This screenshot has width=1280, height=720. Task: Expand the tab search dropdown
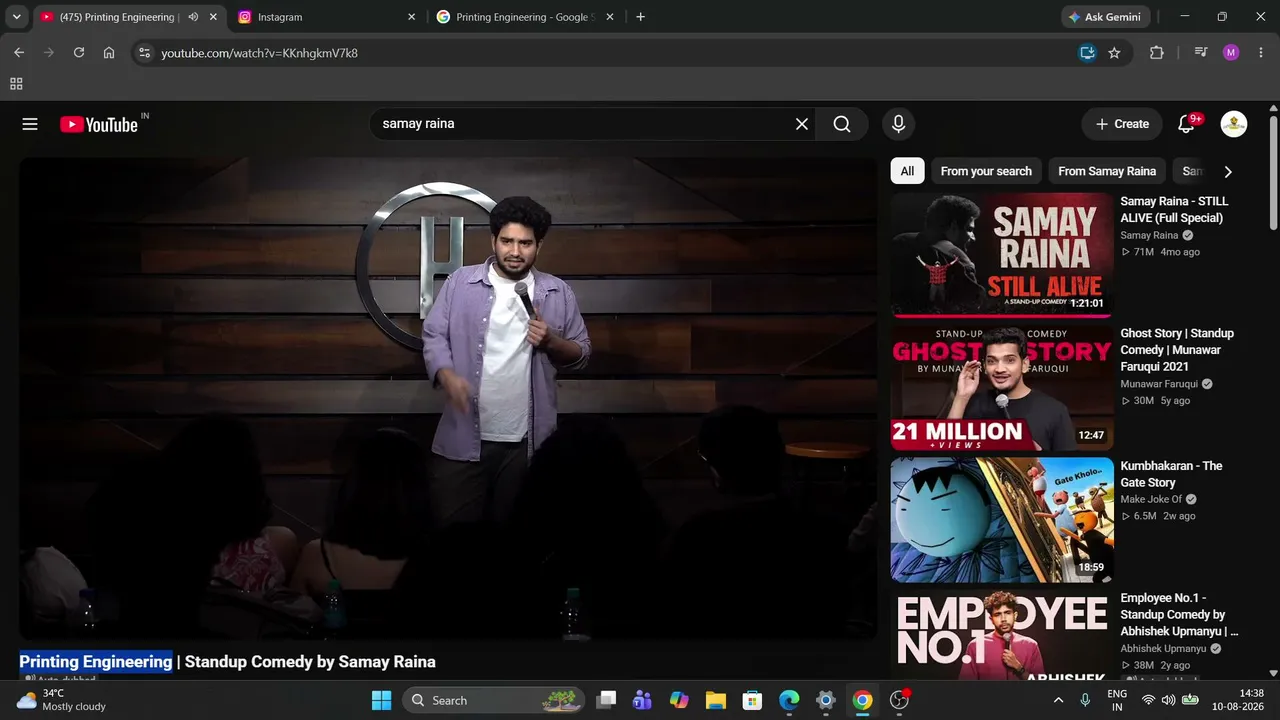(16, 17)
